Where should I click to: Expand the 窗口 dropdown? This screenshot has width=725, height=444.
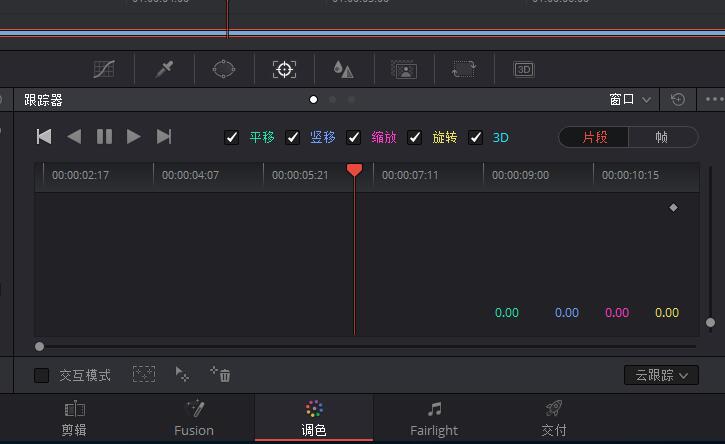point(630,99)
